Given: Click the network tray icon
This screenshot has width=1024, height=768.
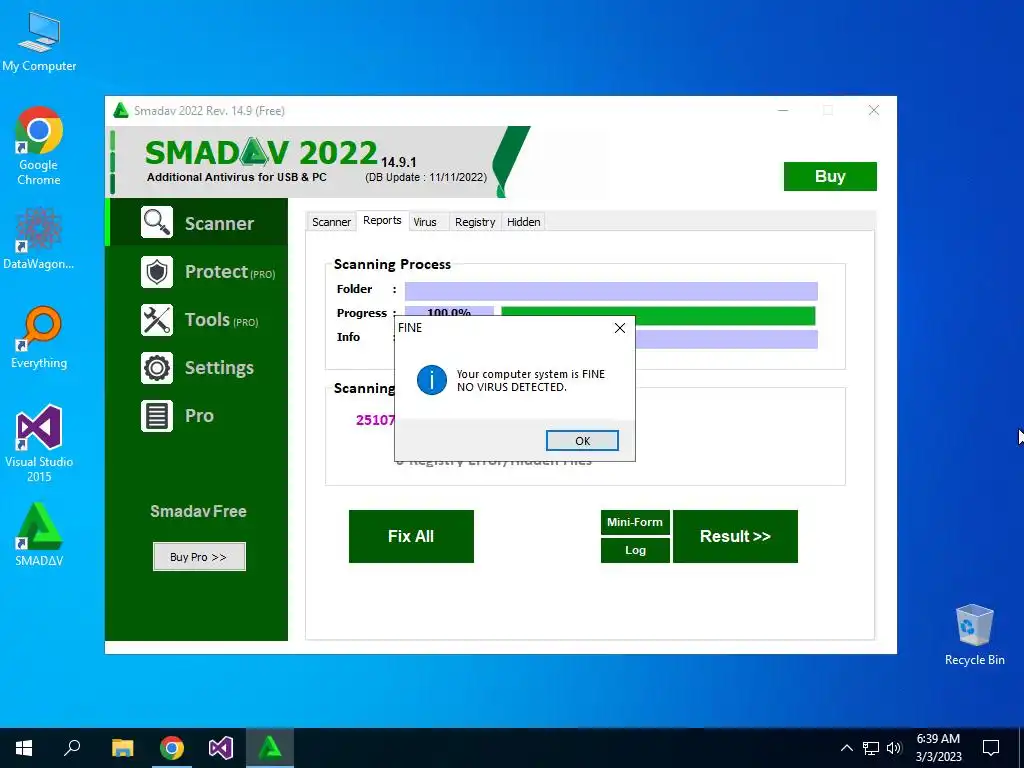Looking at the screenshot, I should pyautogui.click(x=871, y=748).
